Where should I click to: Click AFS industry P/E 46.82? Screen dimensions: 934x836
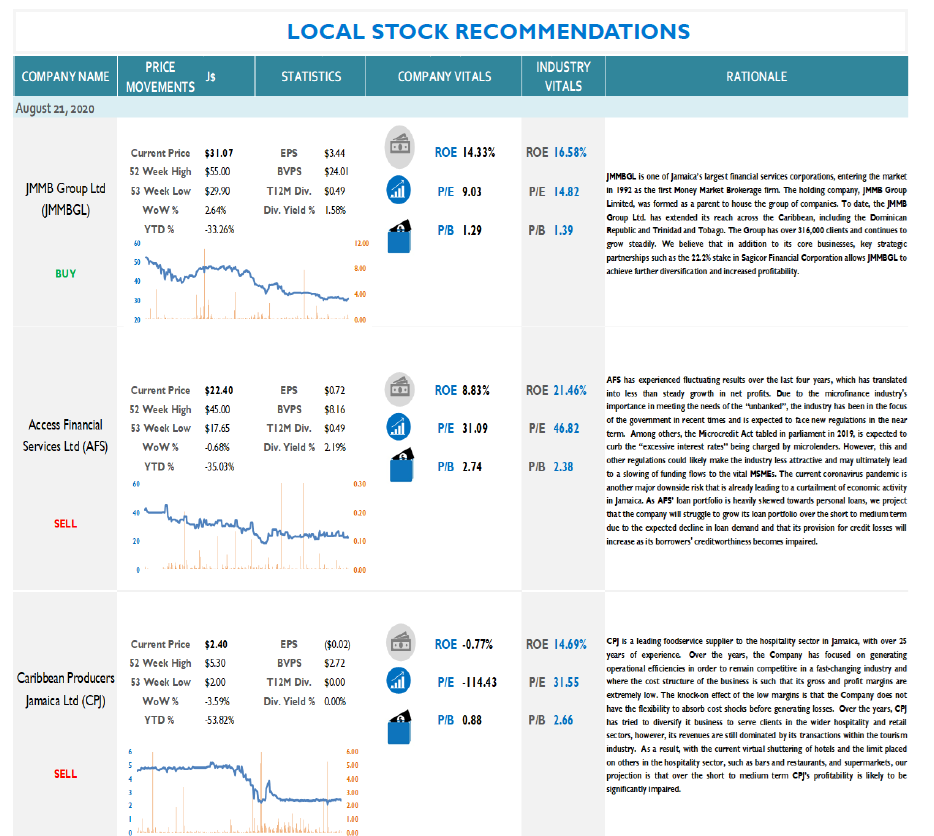click(x=566, y=428)
